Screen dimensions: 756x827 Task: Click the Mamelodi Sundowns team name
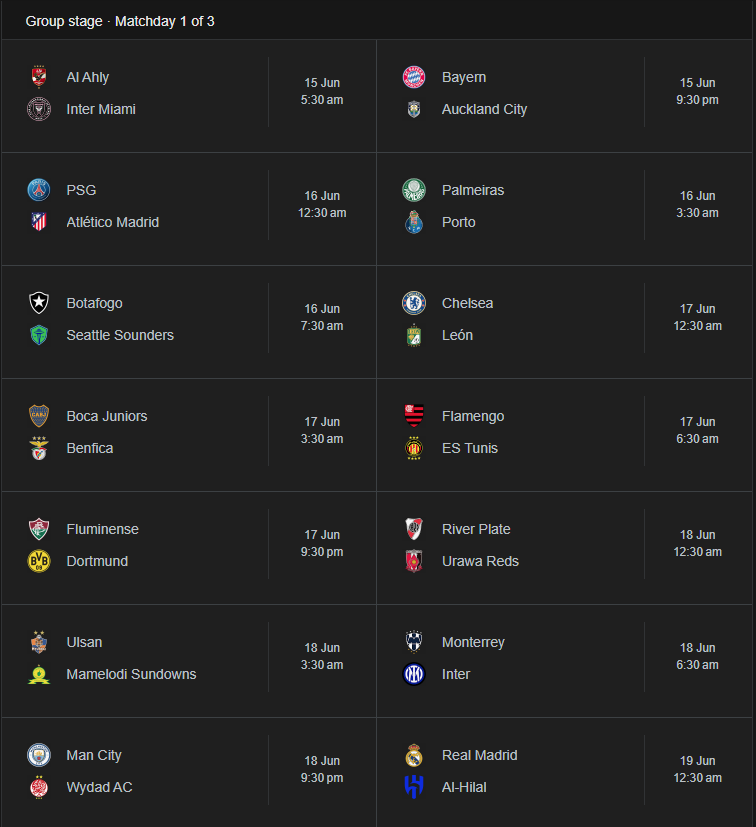coord(131,674)
